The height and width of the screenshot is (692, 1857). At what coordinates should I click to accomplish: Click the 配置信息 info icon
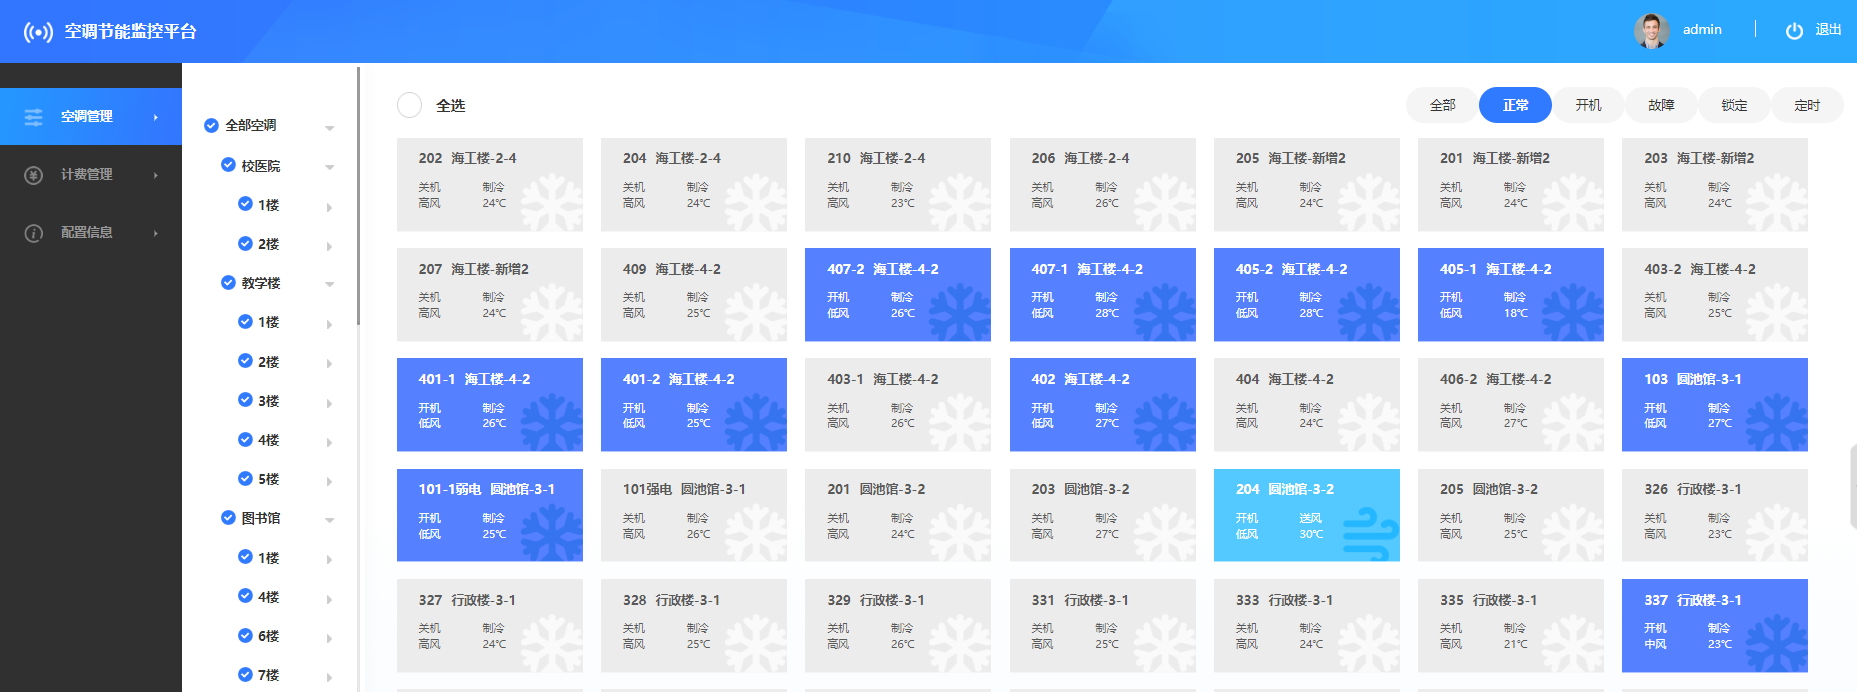coord(34,233)
